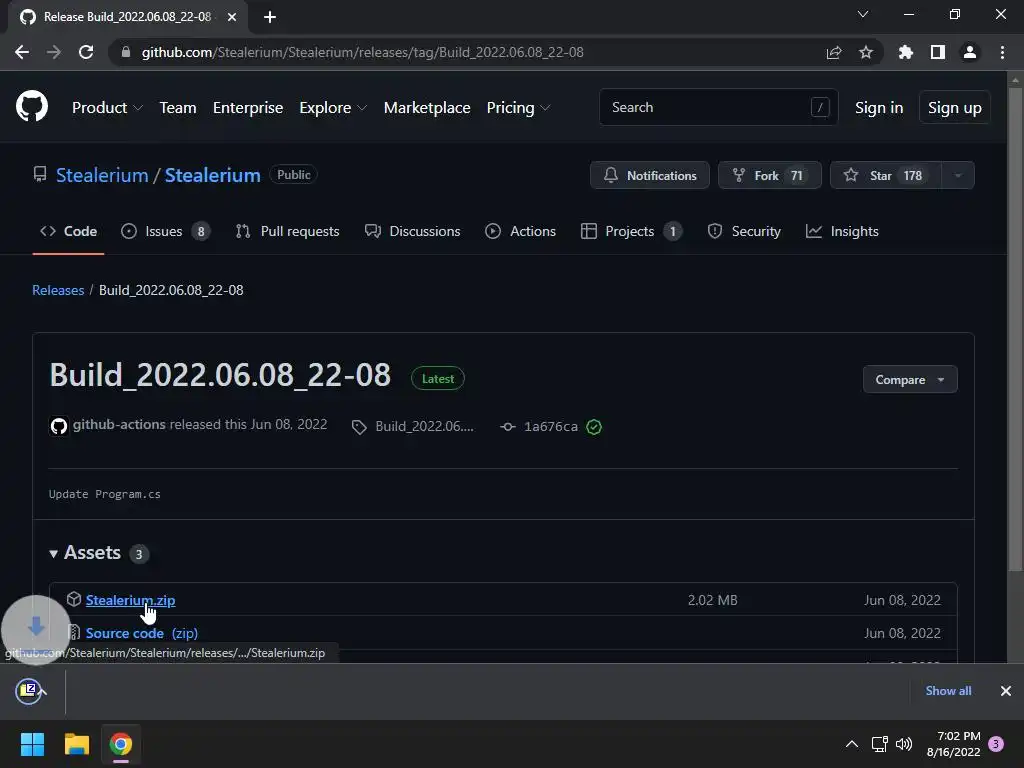1024x768 pixels.
Task: Click the padlock site info icon
Action: (126, 52)
